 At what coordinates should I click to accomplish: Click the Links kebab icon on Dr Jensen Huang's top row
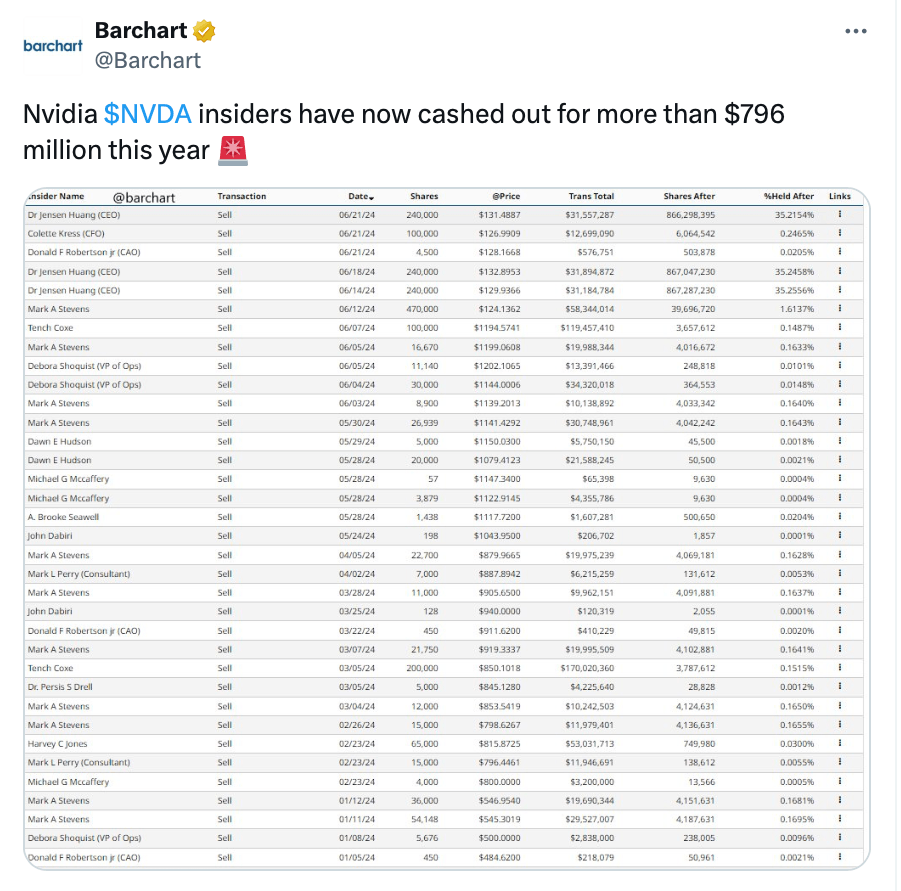click(x=841, y=215)
